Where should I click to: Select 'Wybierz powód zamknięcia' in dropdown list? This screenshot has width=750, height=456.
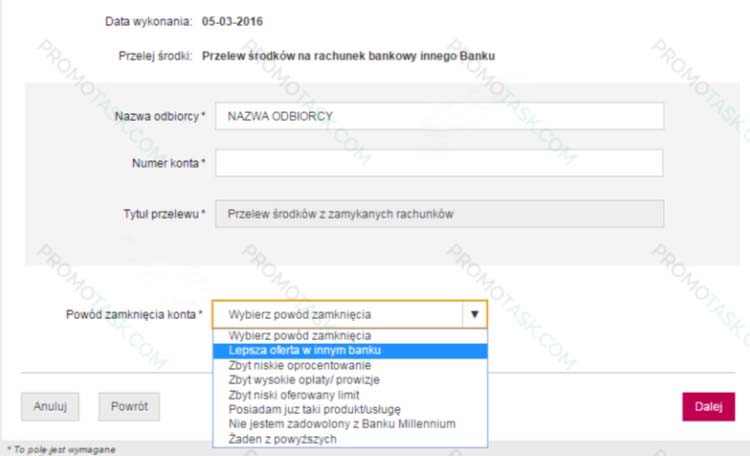(x=350, y=335)
